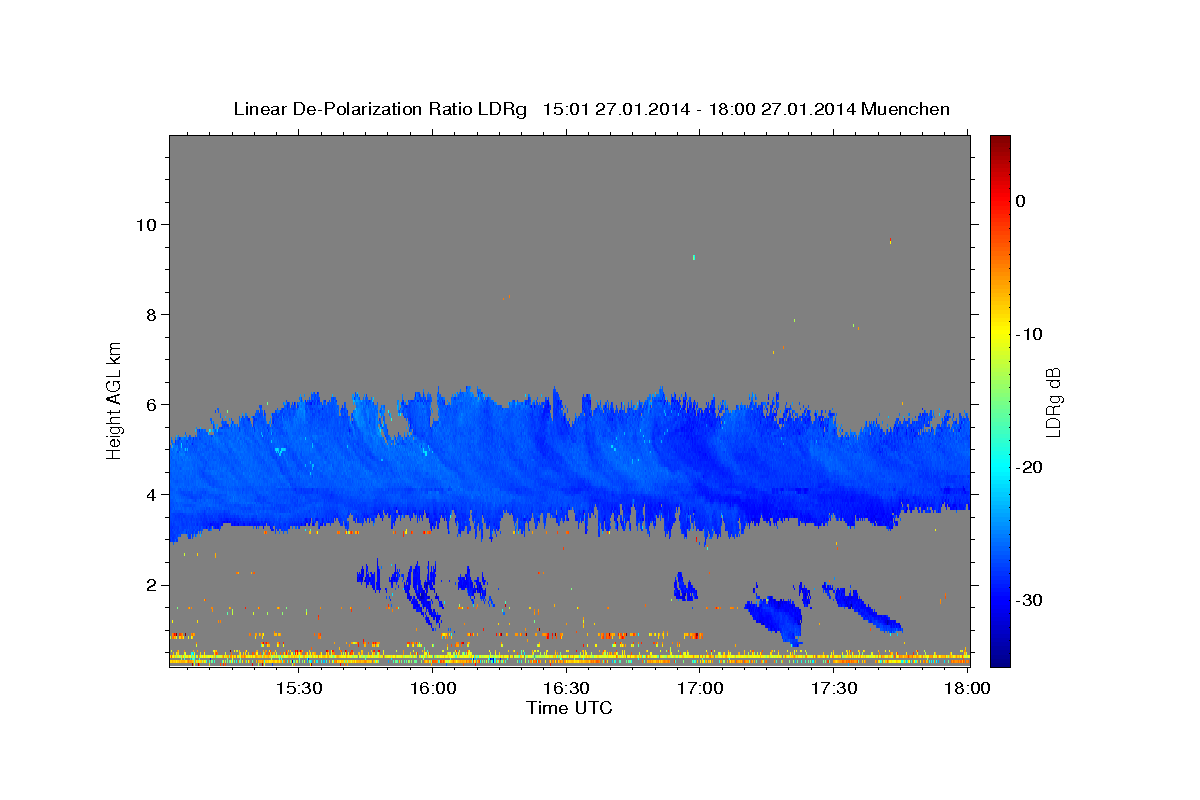Click the 'LDRg dB' colorbar label
The height and width of the screenshot is (800, 1200).
(1053, 402)
